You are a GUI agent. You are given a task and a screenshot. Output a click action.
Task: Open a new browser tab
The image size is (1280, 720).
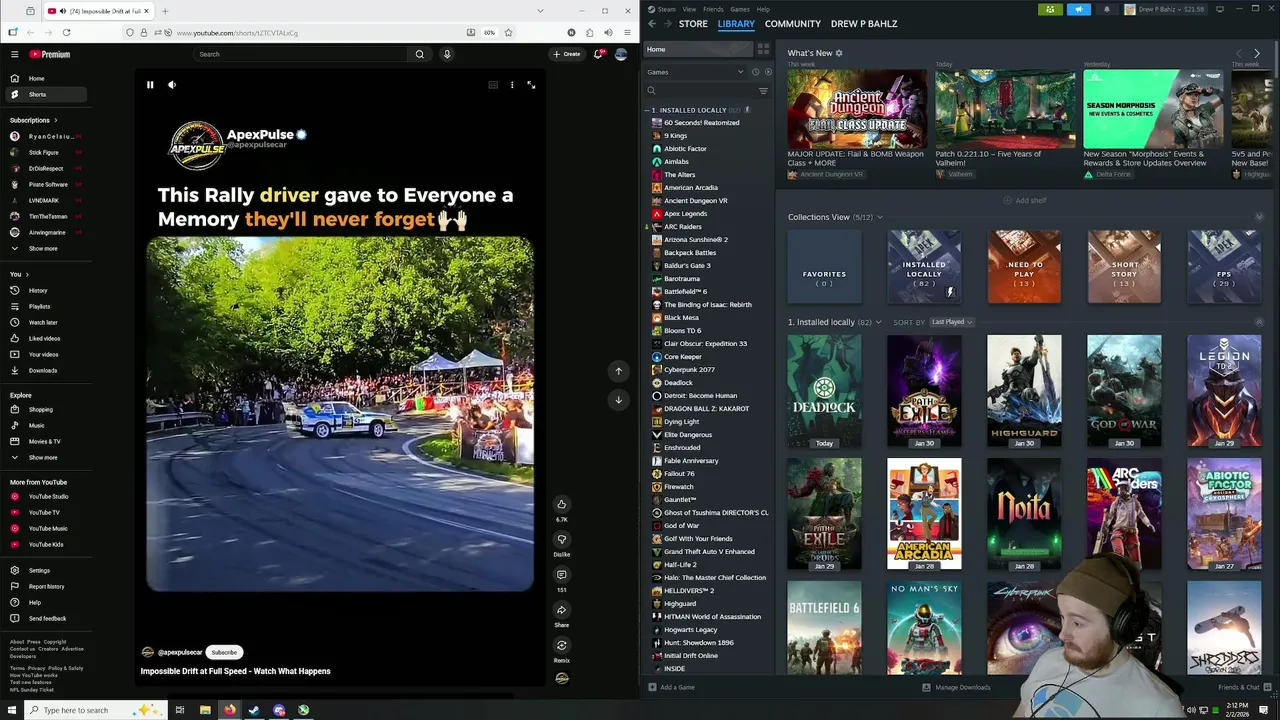tap(165, 11)
